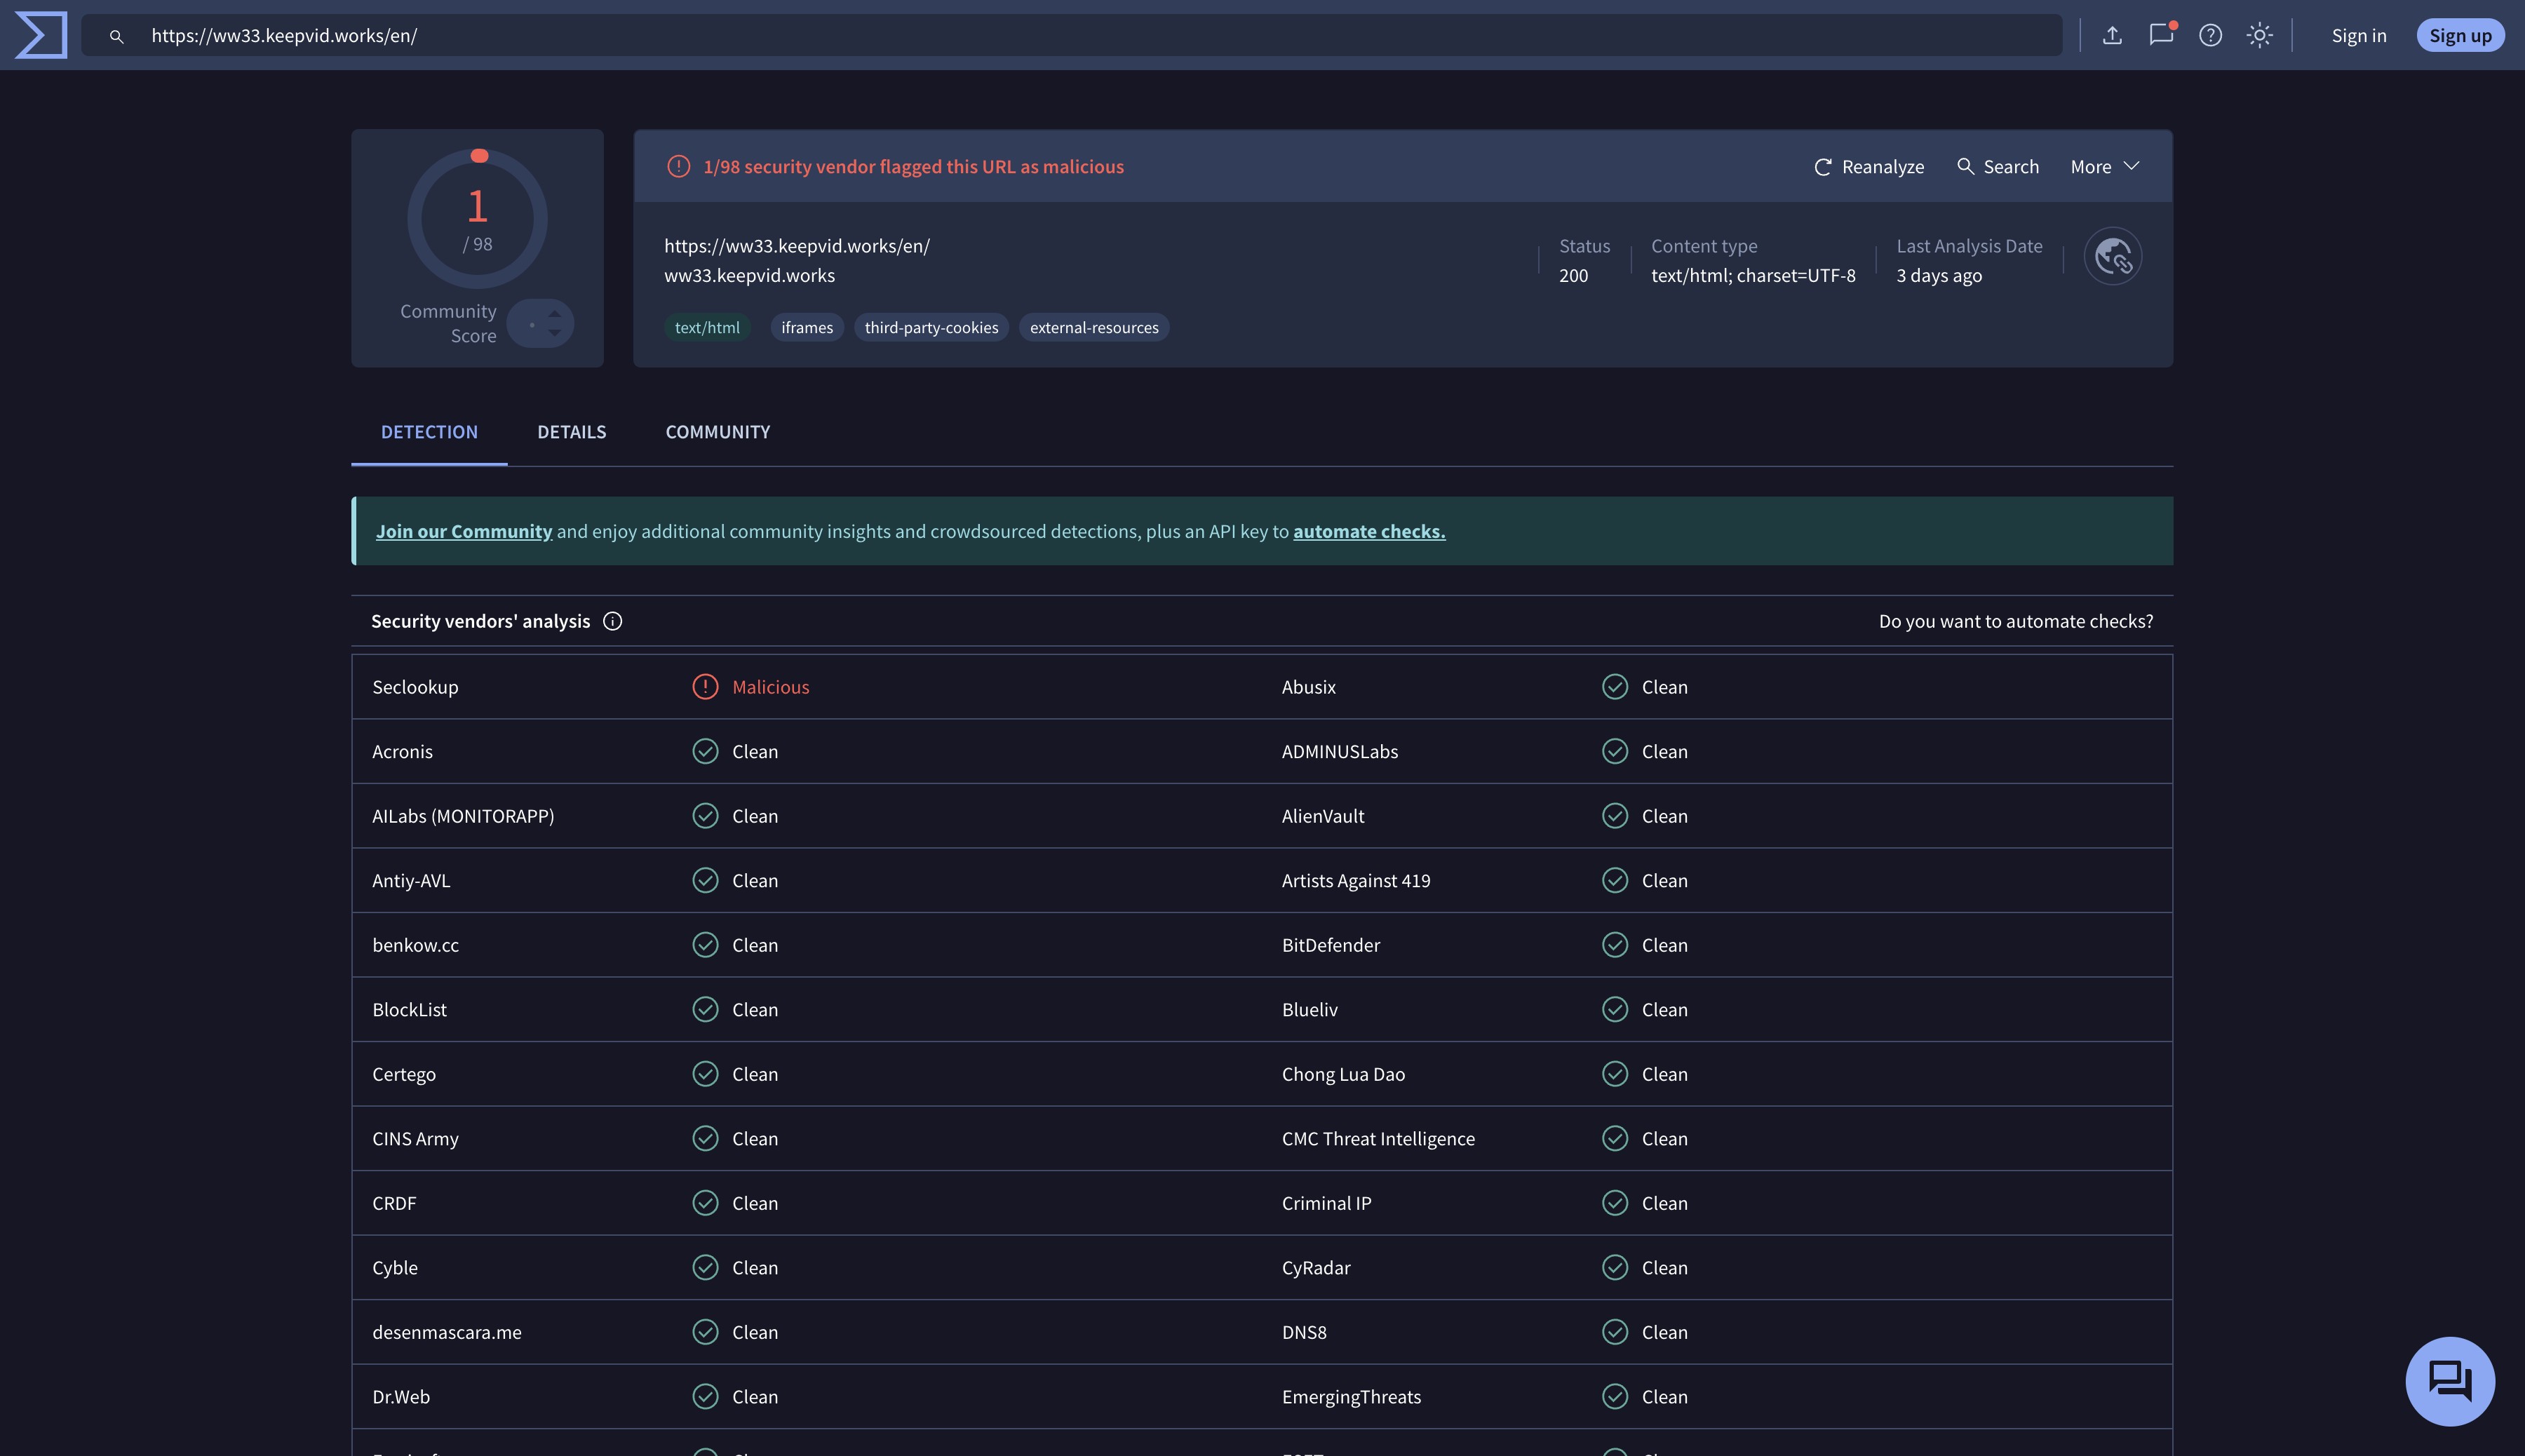The image size is (2525, 1456).
Task: Click the clean checkmark icon for Certego
Action: (x=705, y=1074)
